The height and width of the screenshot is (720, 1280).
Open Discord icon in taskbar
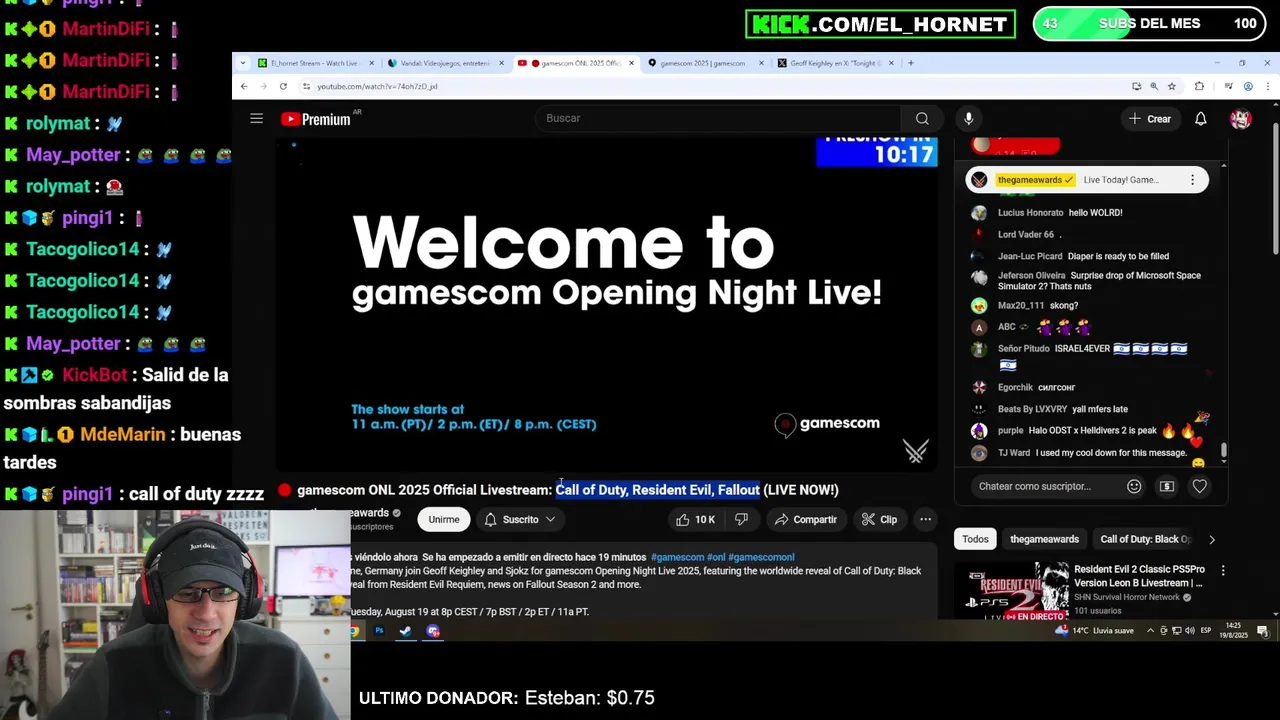point(433,631)
